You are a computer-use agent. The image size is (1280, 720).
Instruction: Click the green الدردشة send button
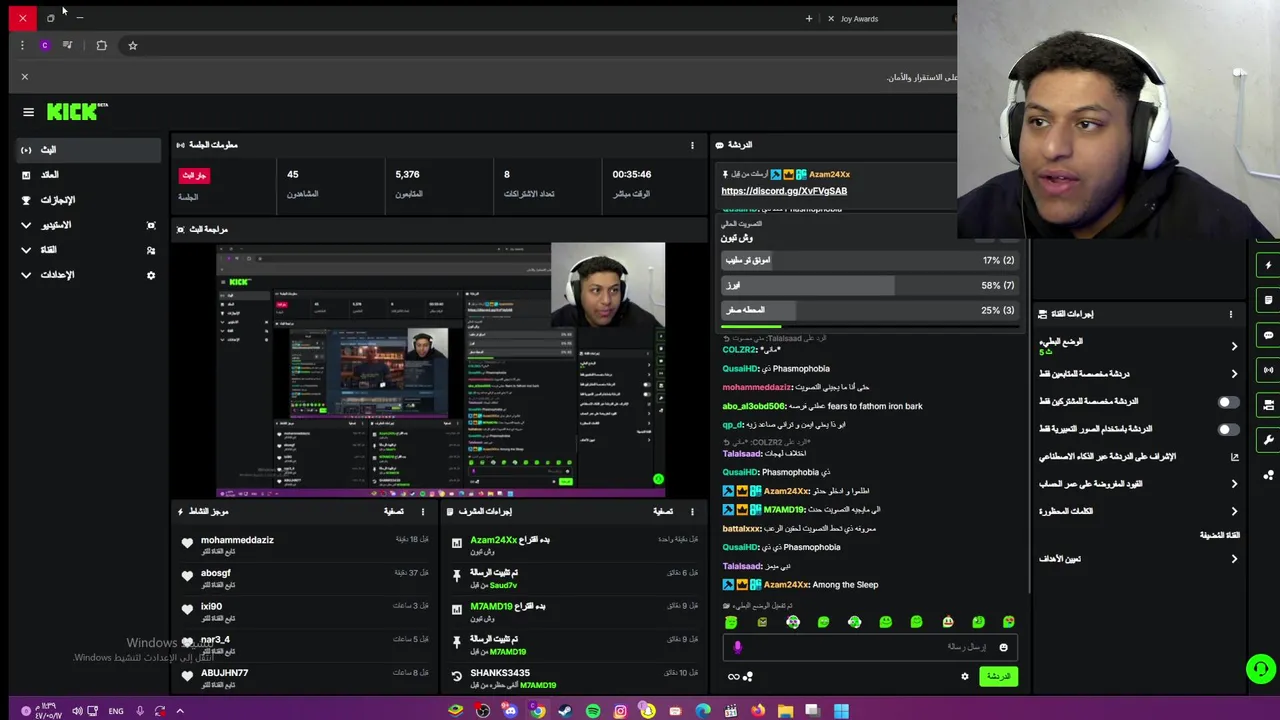[998, 676]
